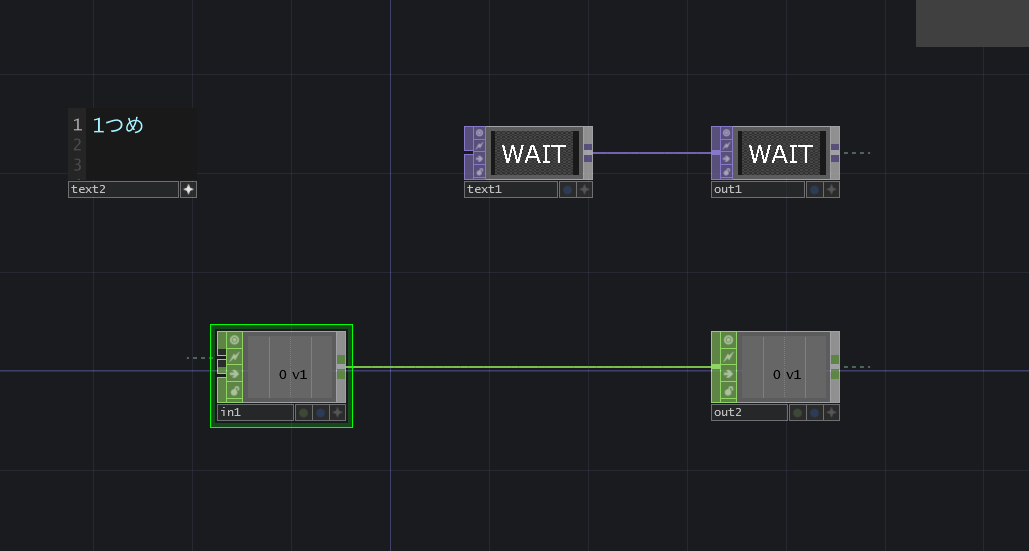Click the arrow bypass flag on out1

tap(727, 158)
